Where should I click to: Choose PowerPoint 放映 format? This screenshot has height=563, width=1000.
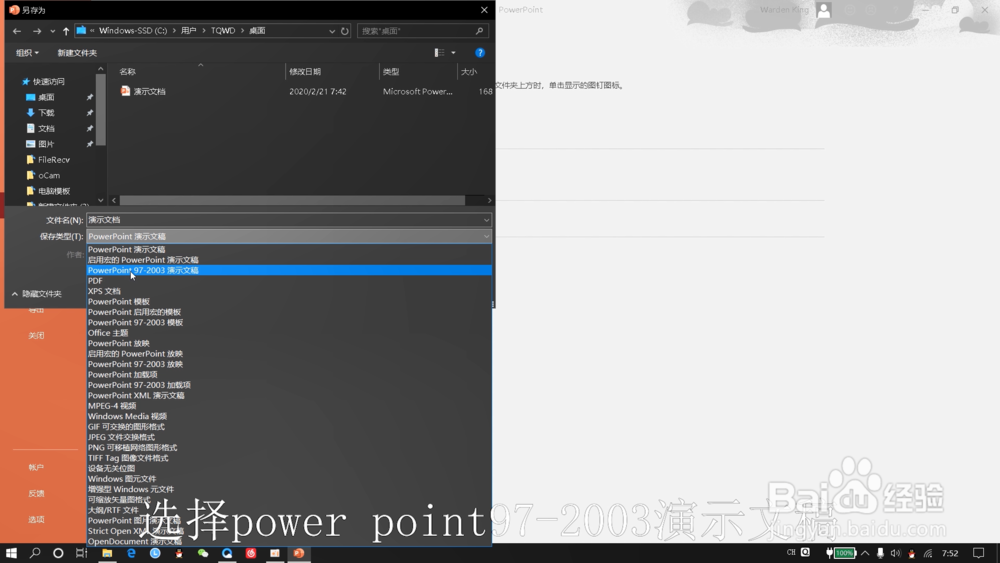(x=289, y=343)
